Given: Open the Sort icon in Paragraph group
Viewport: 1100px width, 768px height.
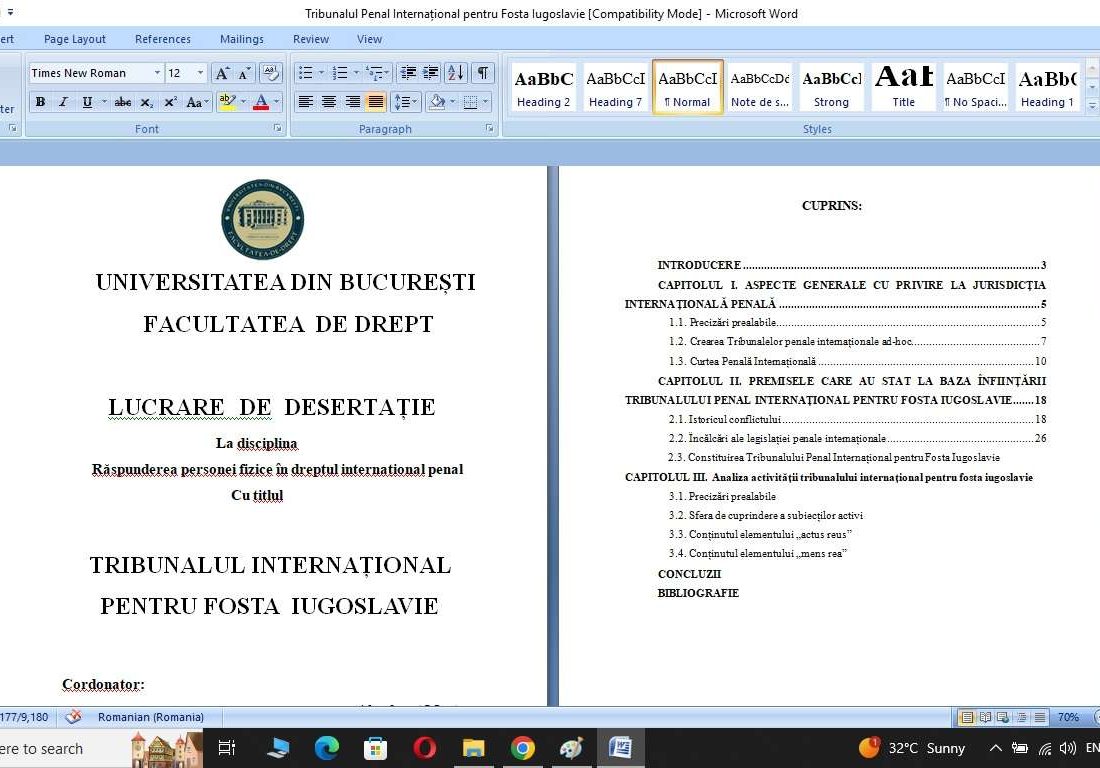Looking at the screenshot, I should point(454,74).
